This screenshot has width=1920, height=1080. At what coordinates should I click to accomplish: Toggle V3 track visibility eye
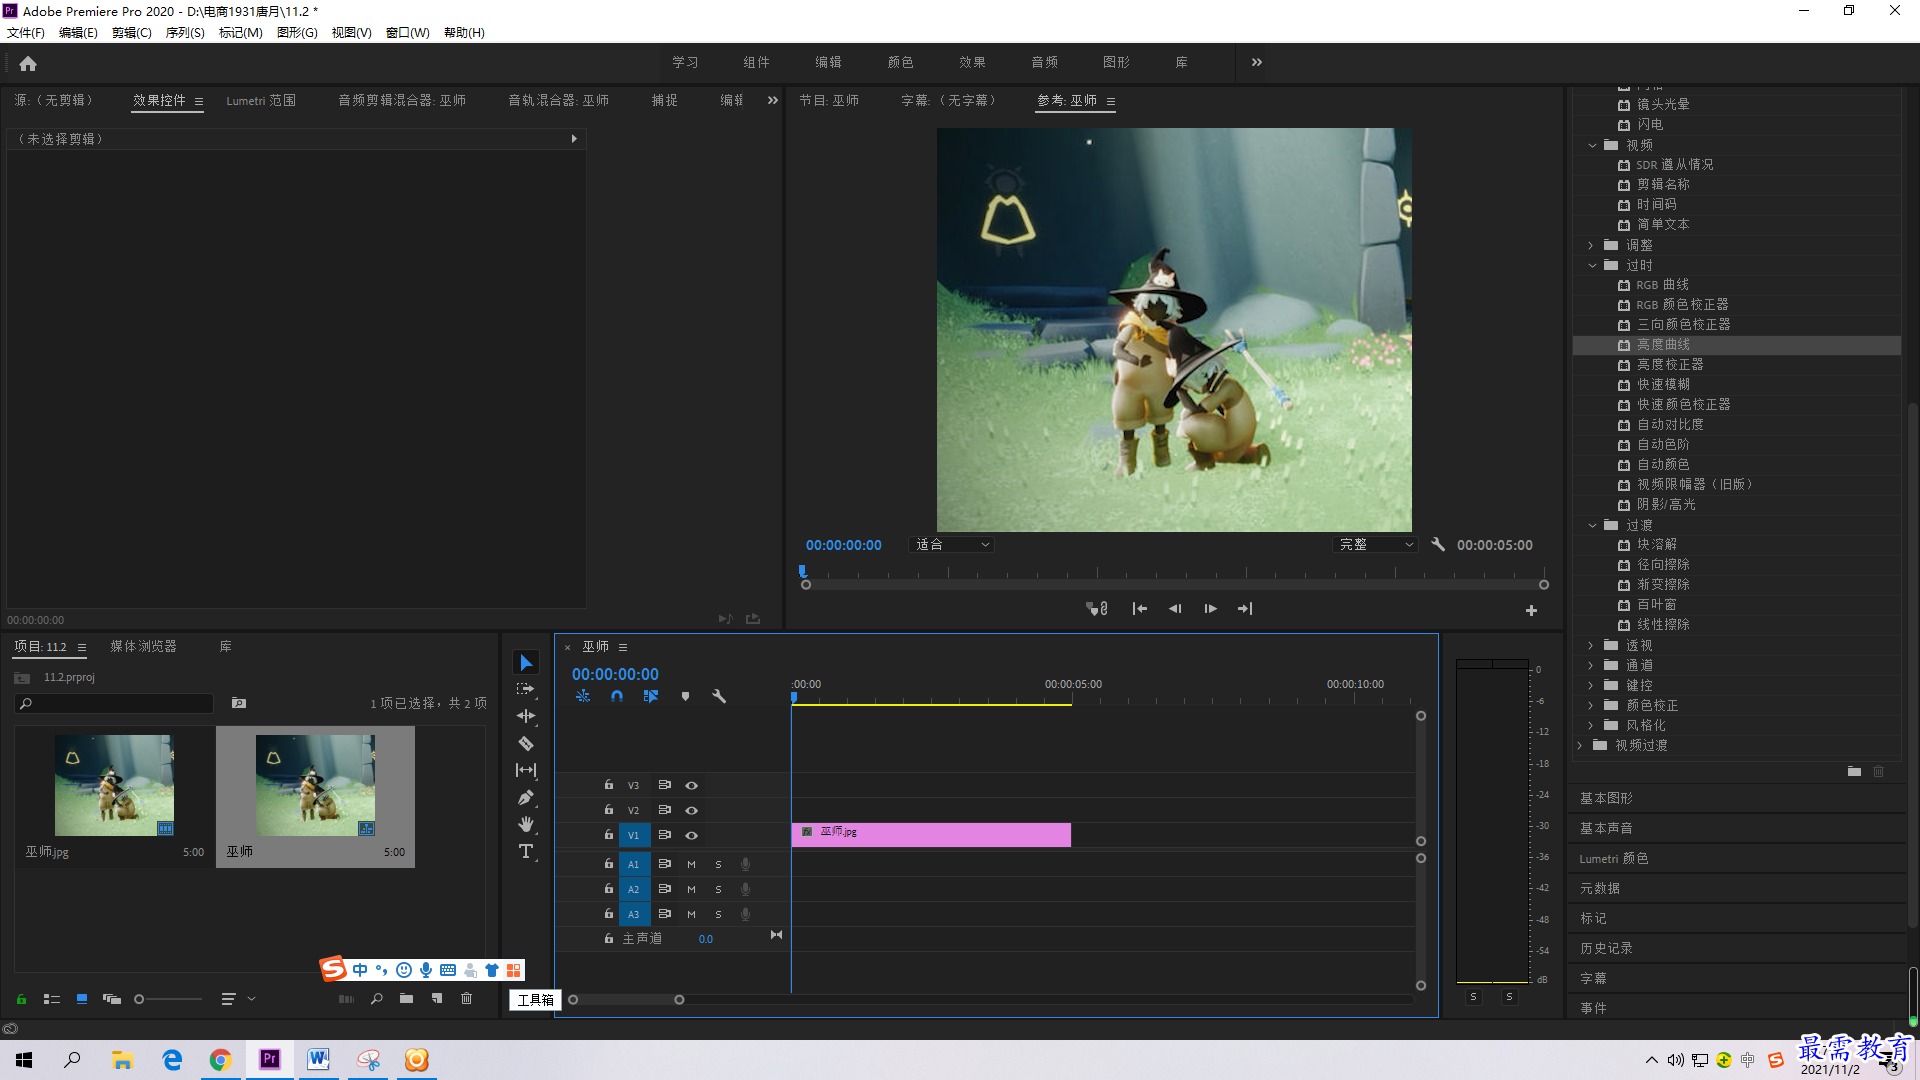pos(691,785)
